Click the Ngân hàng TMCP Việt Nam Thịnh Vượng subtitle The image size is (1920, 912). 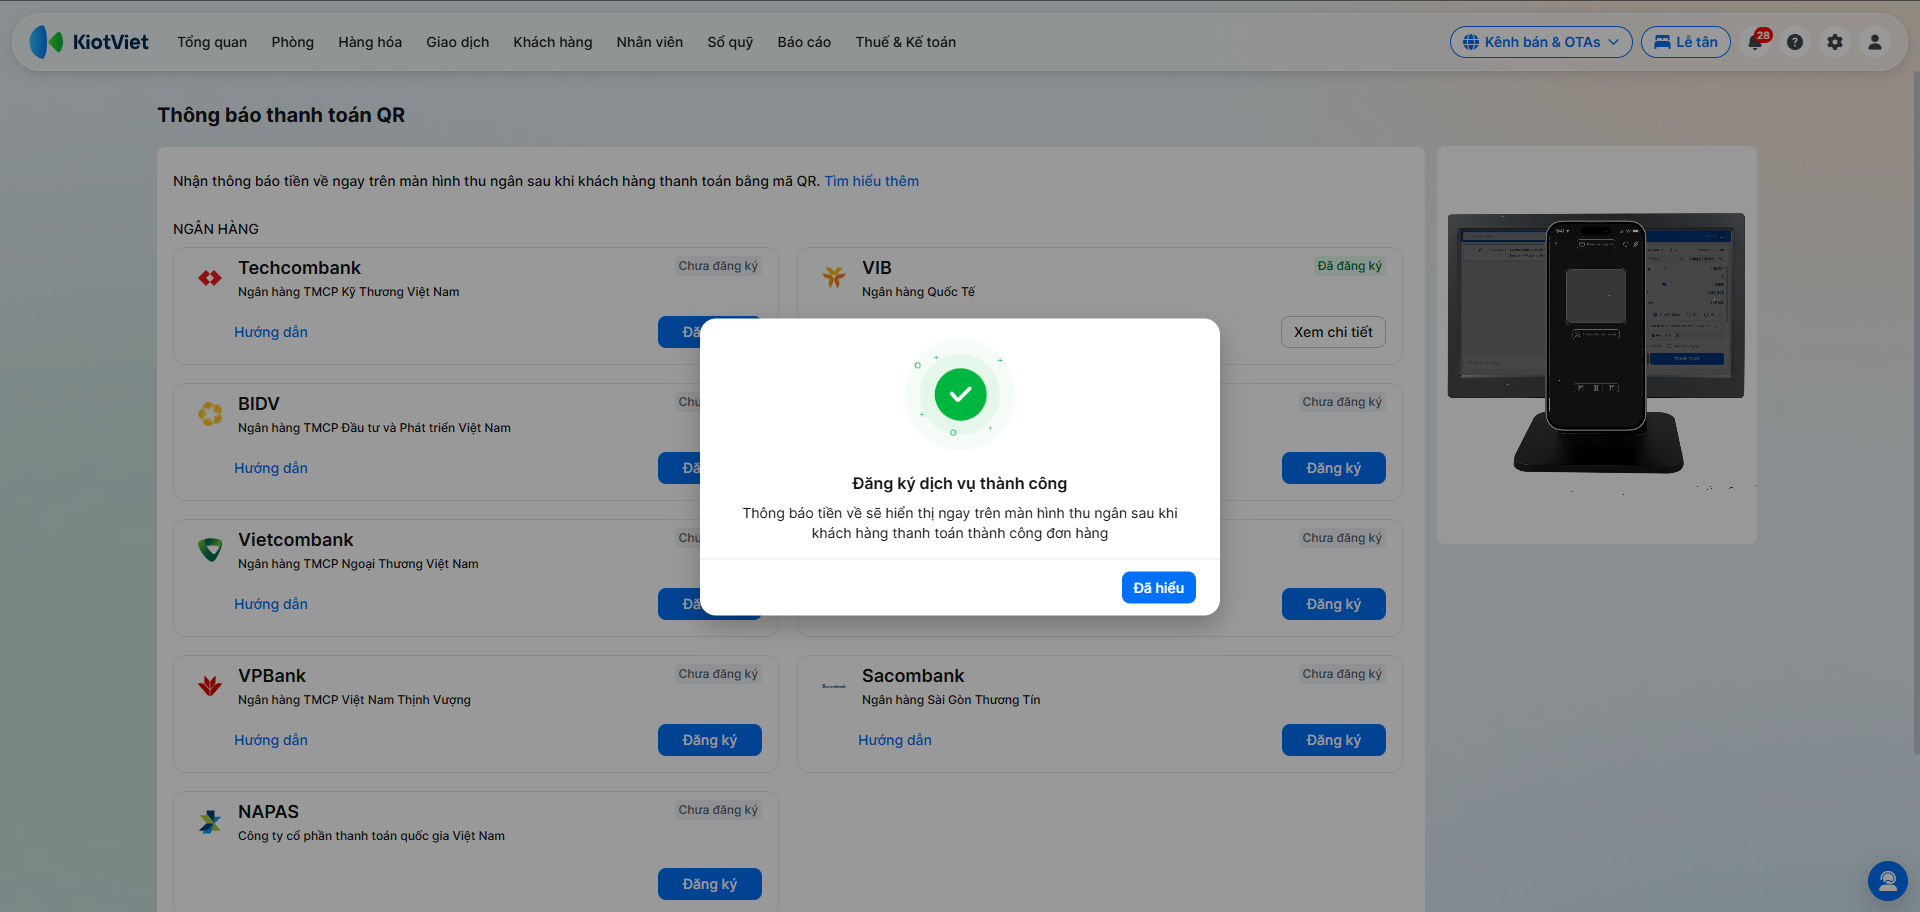pos(354,700)
